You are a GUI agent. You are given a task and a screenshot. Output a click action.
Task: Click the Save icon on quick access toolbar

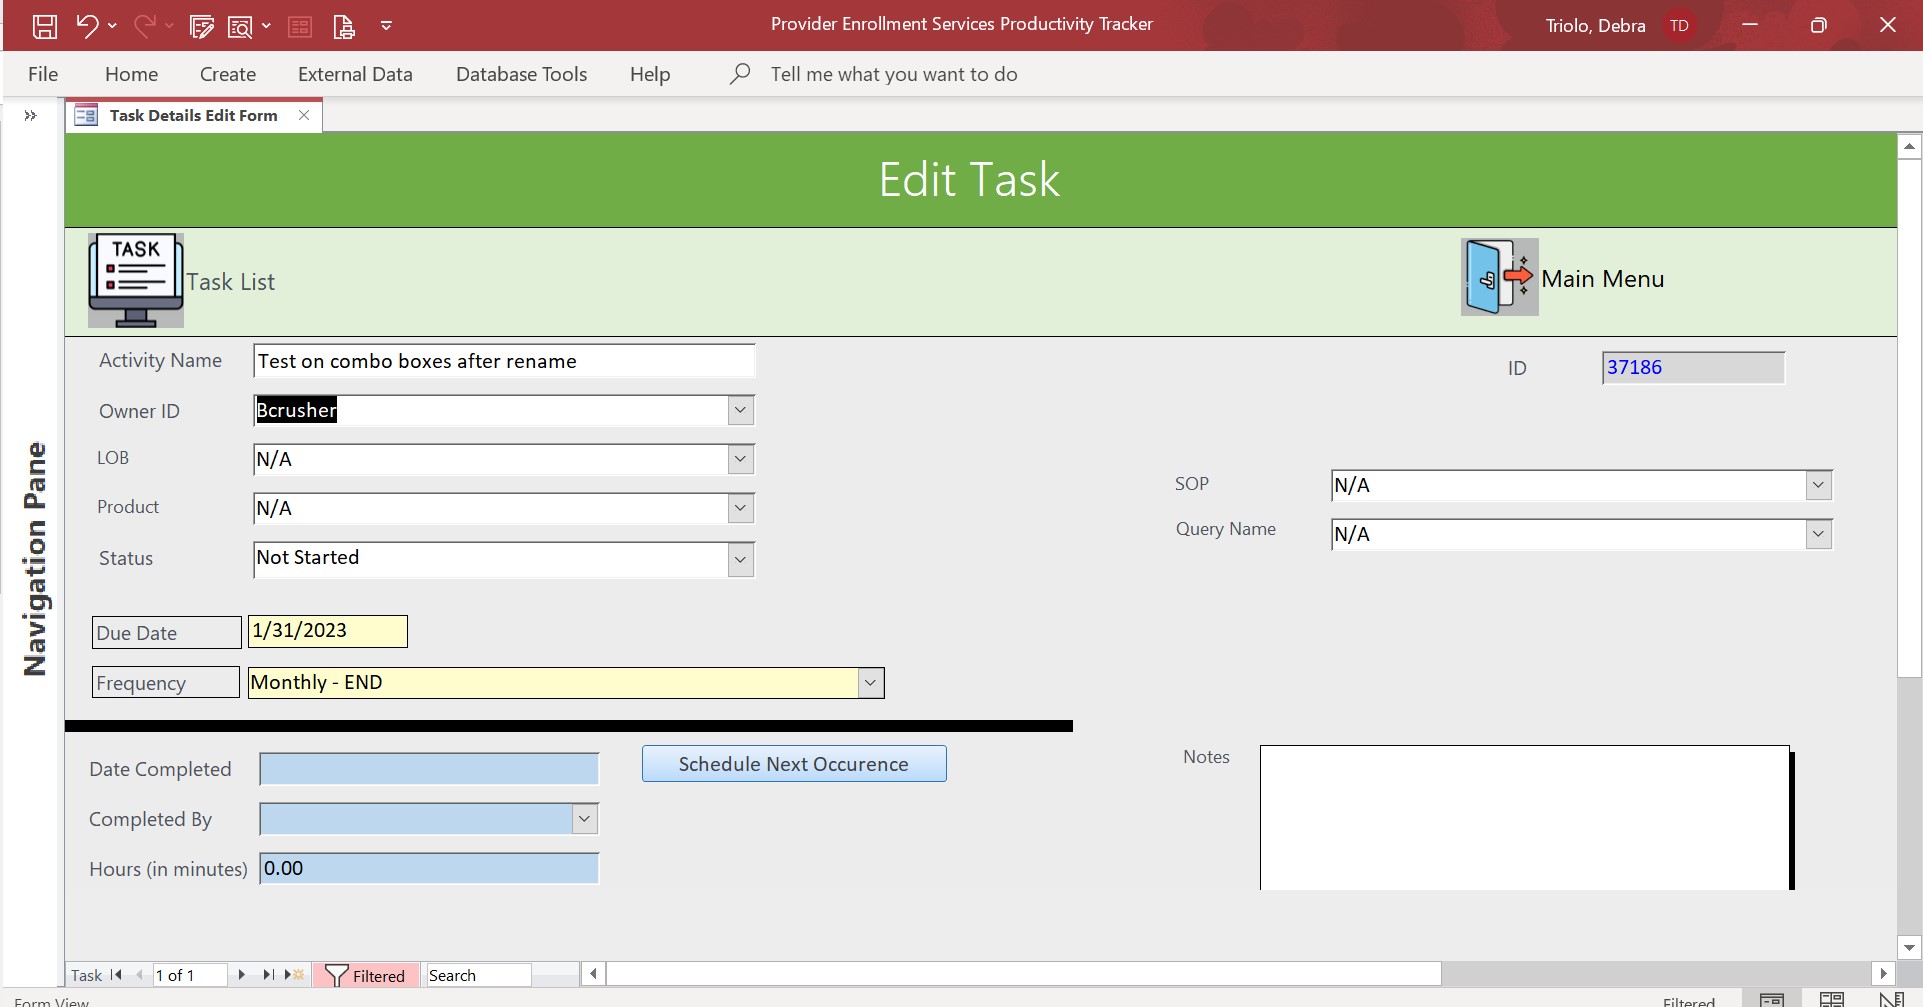pyautogui.click(x=44, y=25)
